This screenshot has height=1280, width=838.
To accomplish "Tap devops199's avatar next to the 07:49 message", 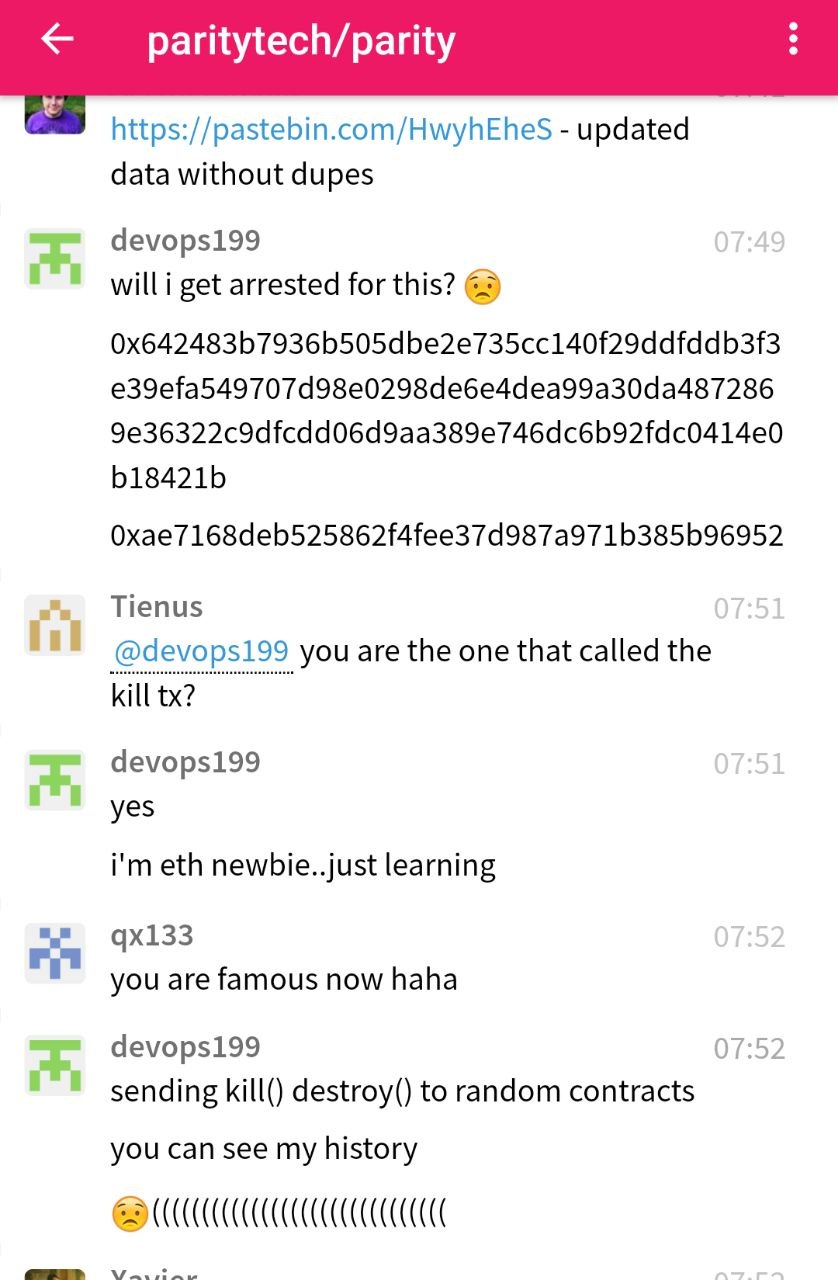I will point(54,258).
